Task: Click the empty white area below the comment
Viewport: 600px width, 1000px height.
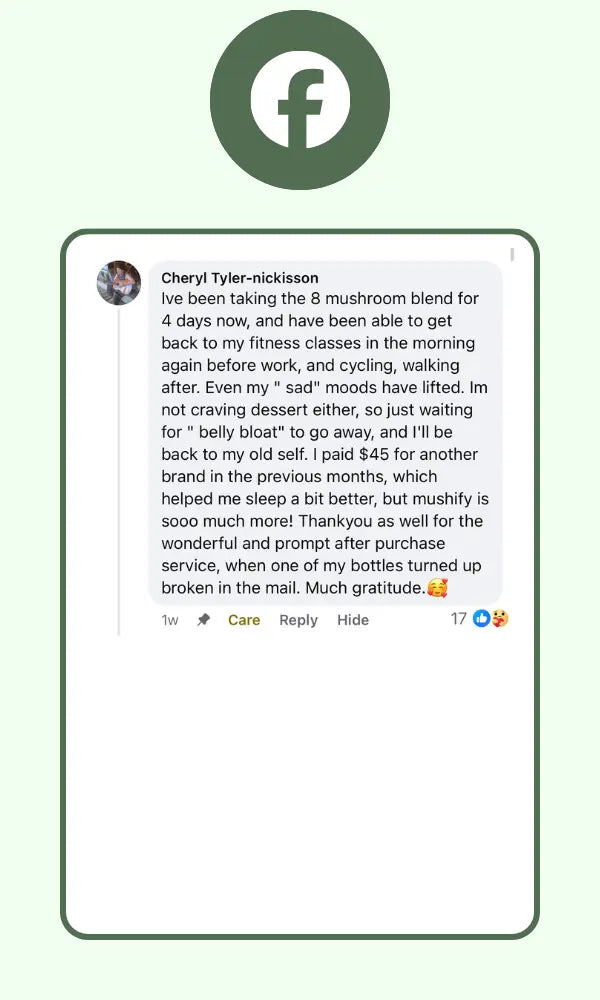Action: pyautogui.click(x=300, y=780)
